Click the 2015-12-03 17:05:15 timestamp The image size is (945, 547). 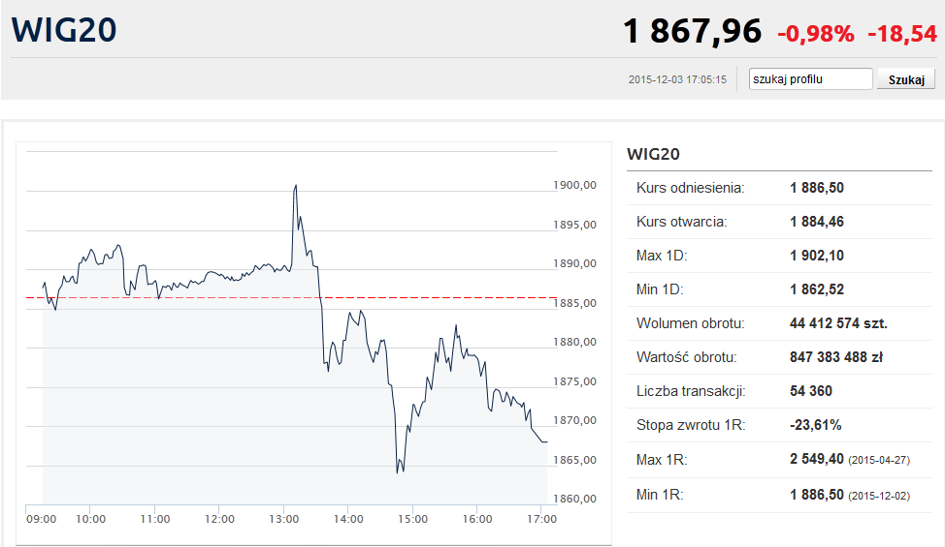[x=677, y=80]
